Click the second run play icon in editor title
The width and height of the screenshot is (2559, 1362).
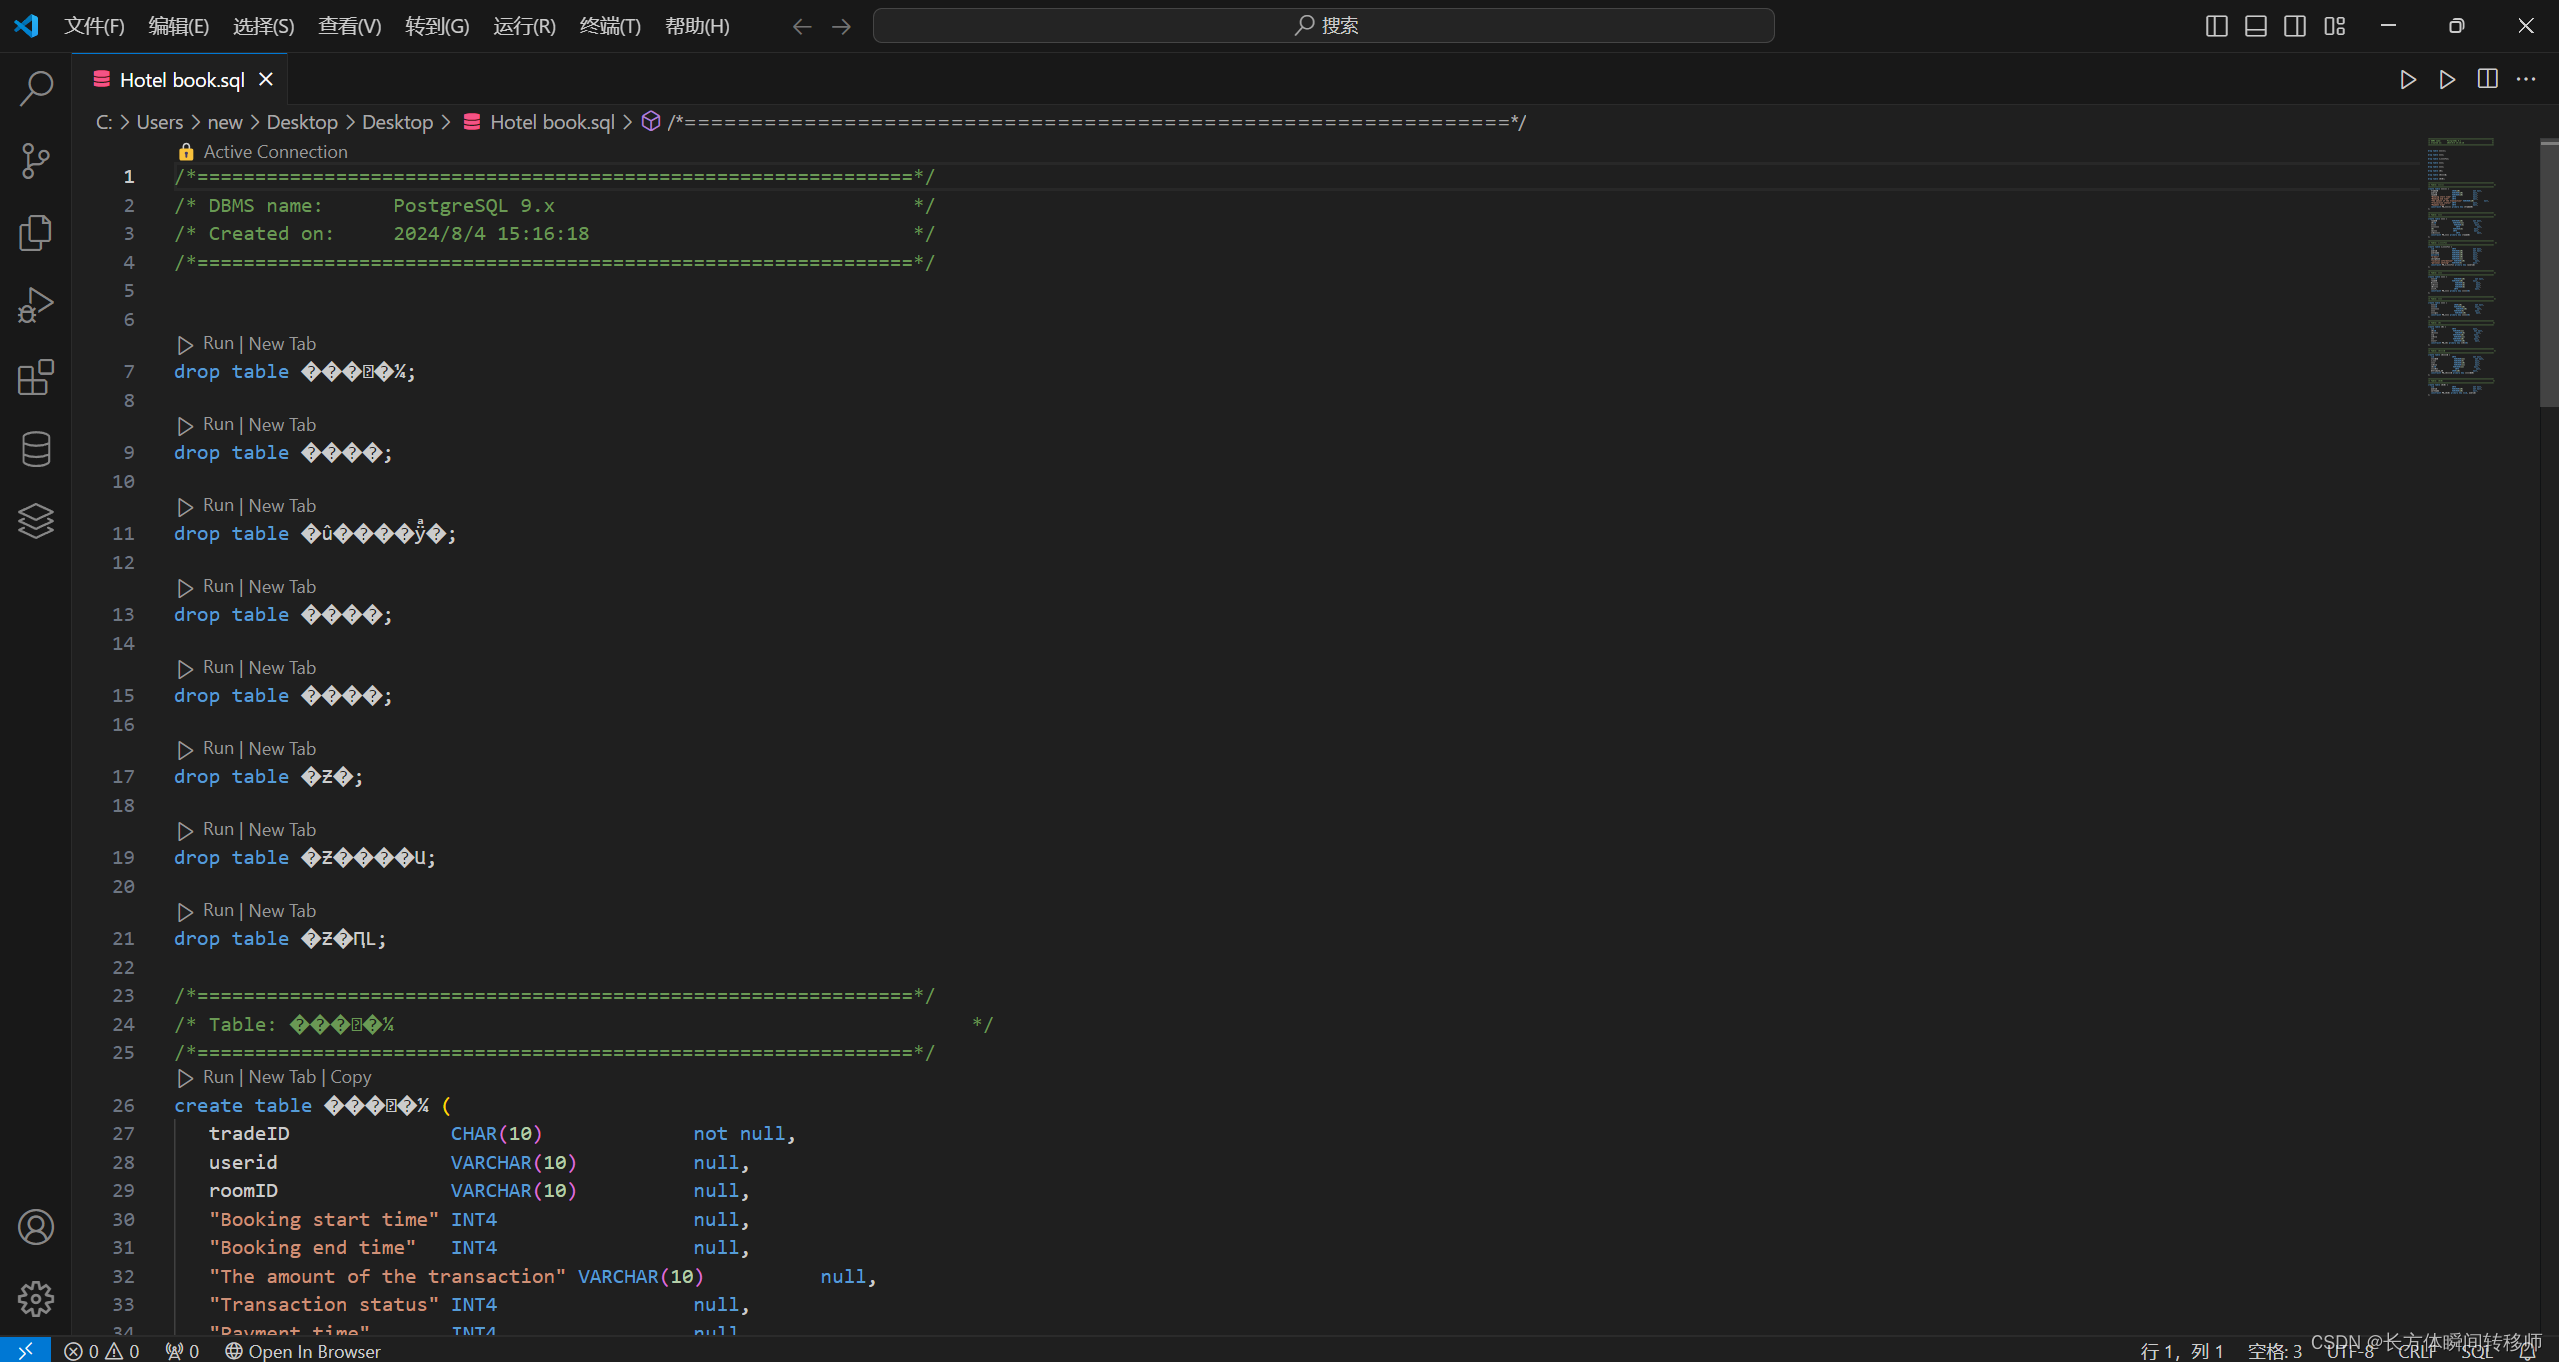click(x=2447, y=79)
